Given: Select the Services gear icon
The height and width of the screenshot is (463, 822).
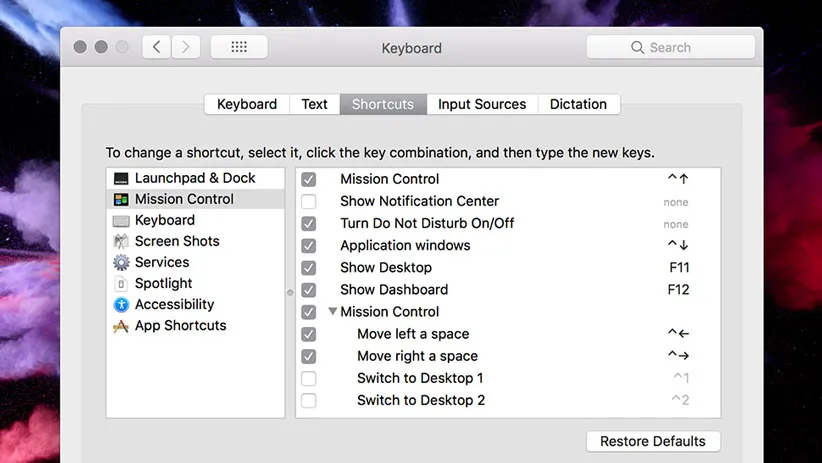Looking at the screenshot, I should (121, 262).
